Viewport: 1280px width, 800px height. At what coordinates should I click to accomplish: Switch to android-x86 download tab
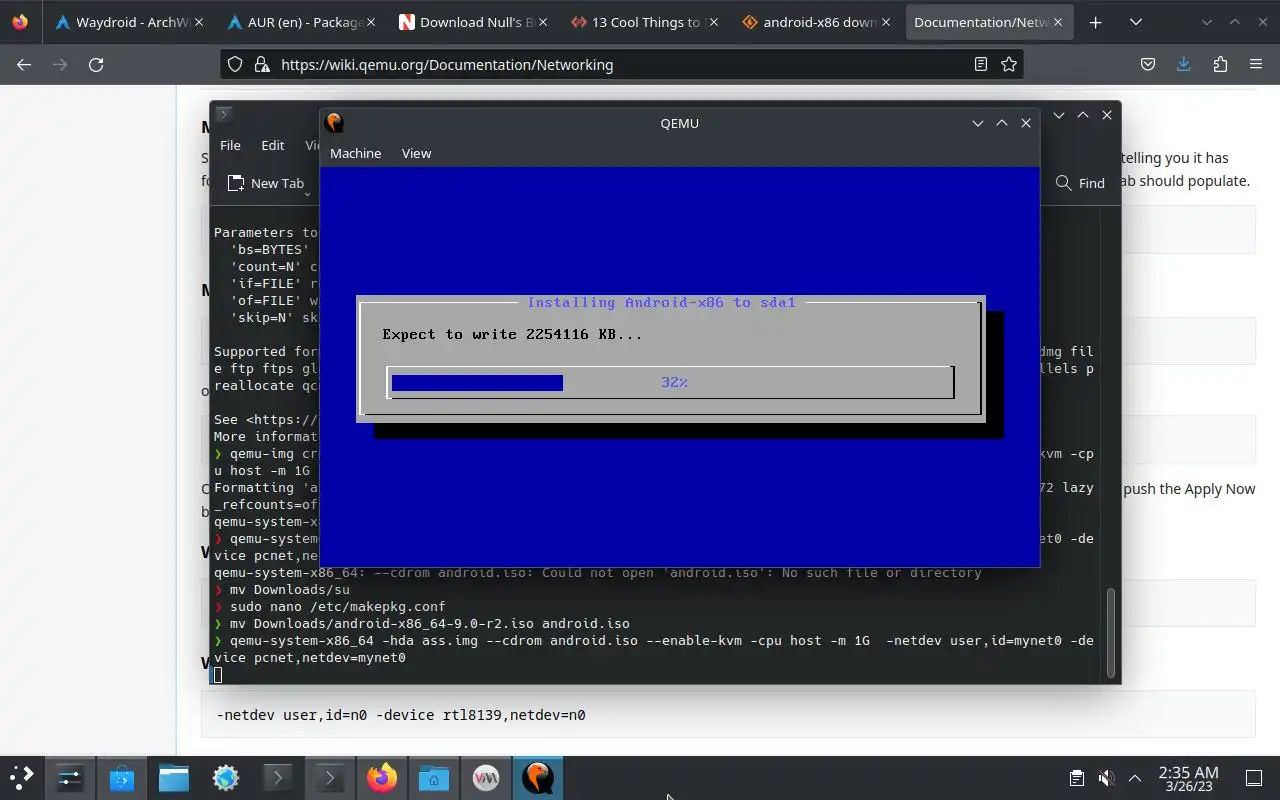pos(815,22)
